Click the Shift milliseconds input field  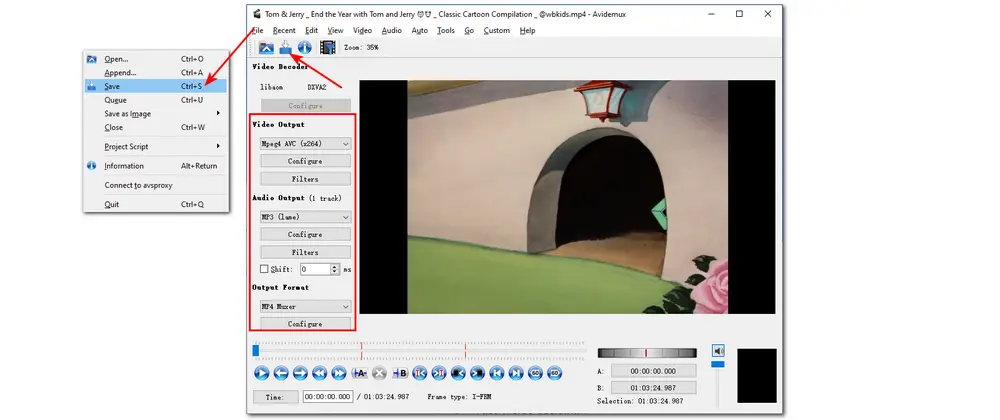[x=315, y=270]
